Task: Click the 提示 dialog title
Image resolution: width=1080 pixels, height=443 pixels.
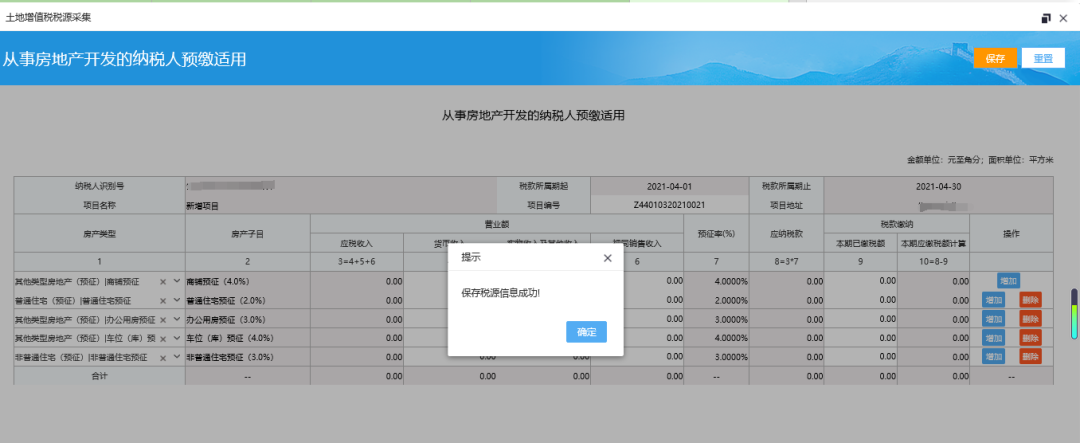Action: [x=471, y=258]
